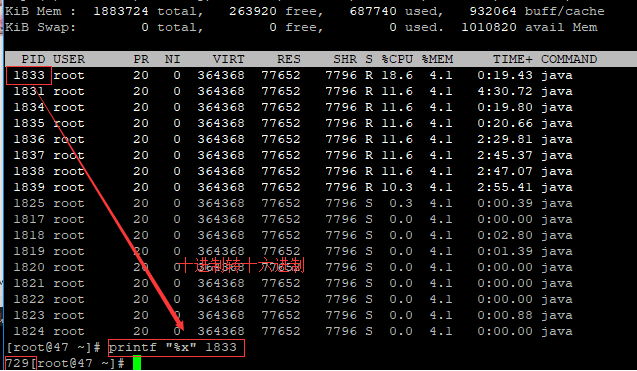Click the 687740 used memory value
This screenshot has width=637, height=371.
[373, 11]
